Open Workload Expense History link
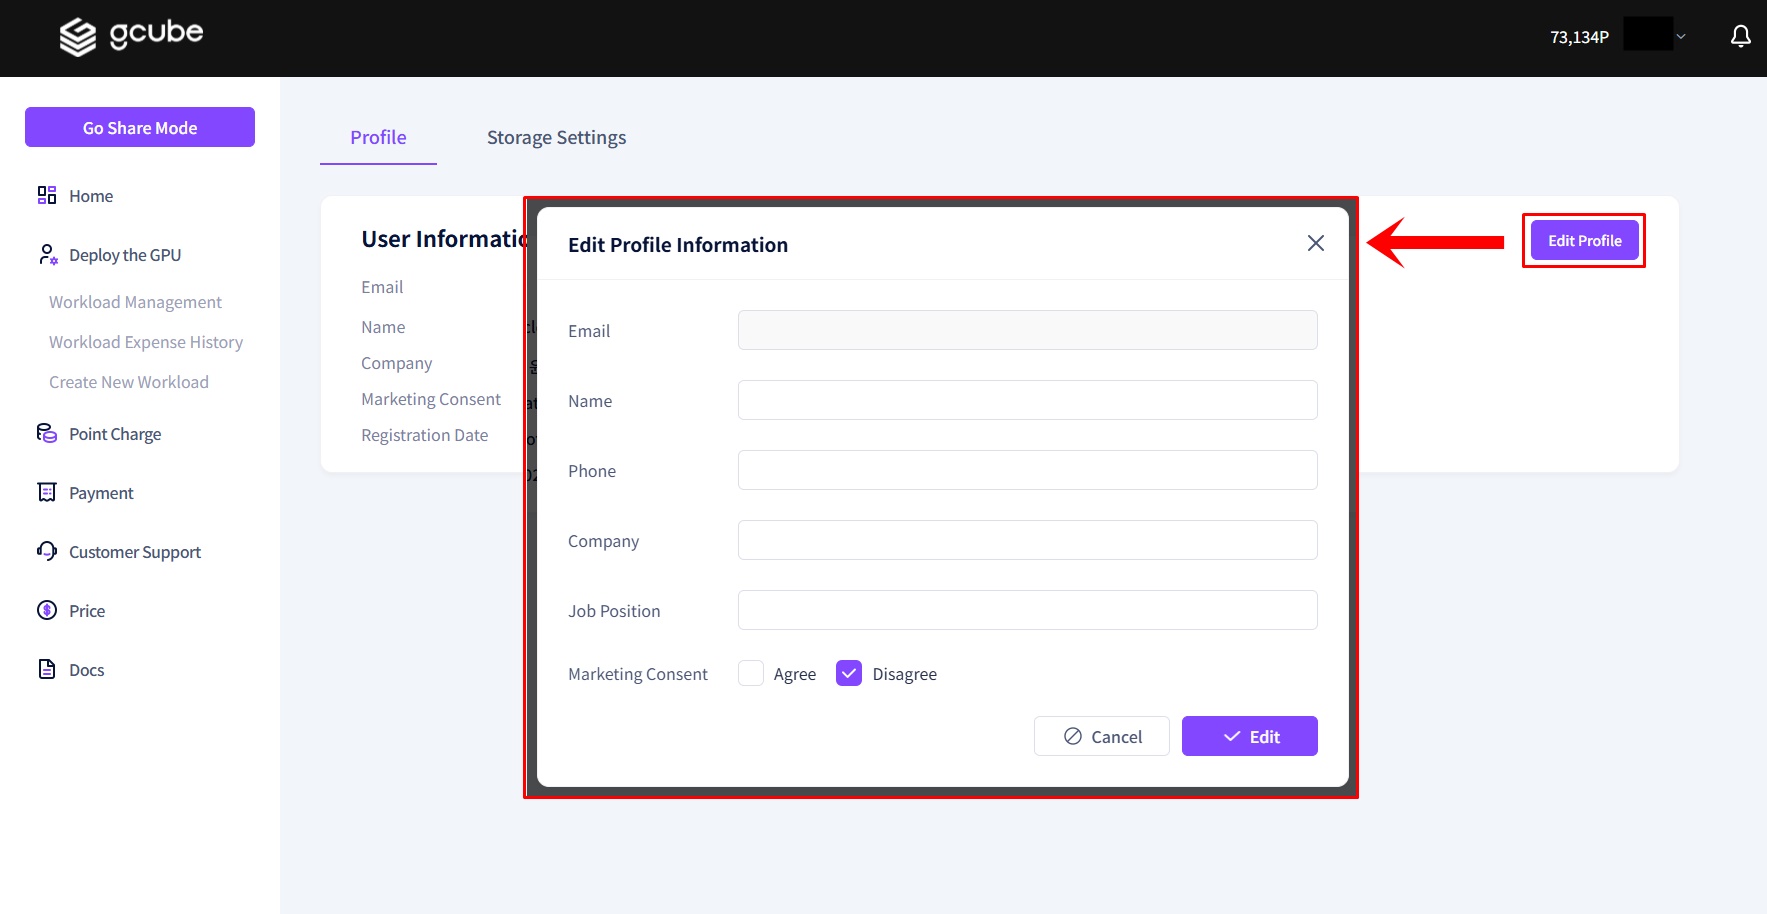Image resolution: width=1767 pixels, height=914 pixels. tap(146, 342)
